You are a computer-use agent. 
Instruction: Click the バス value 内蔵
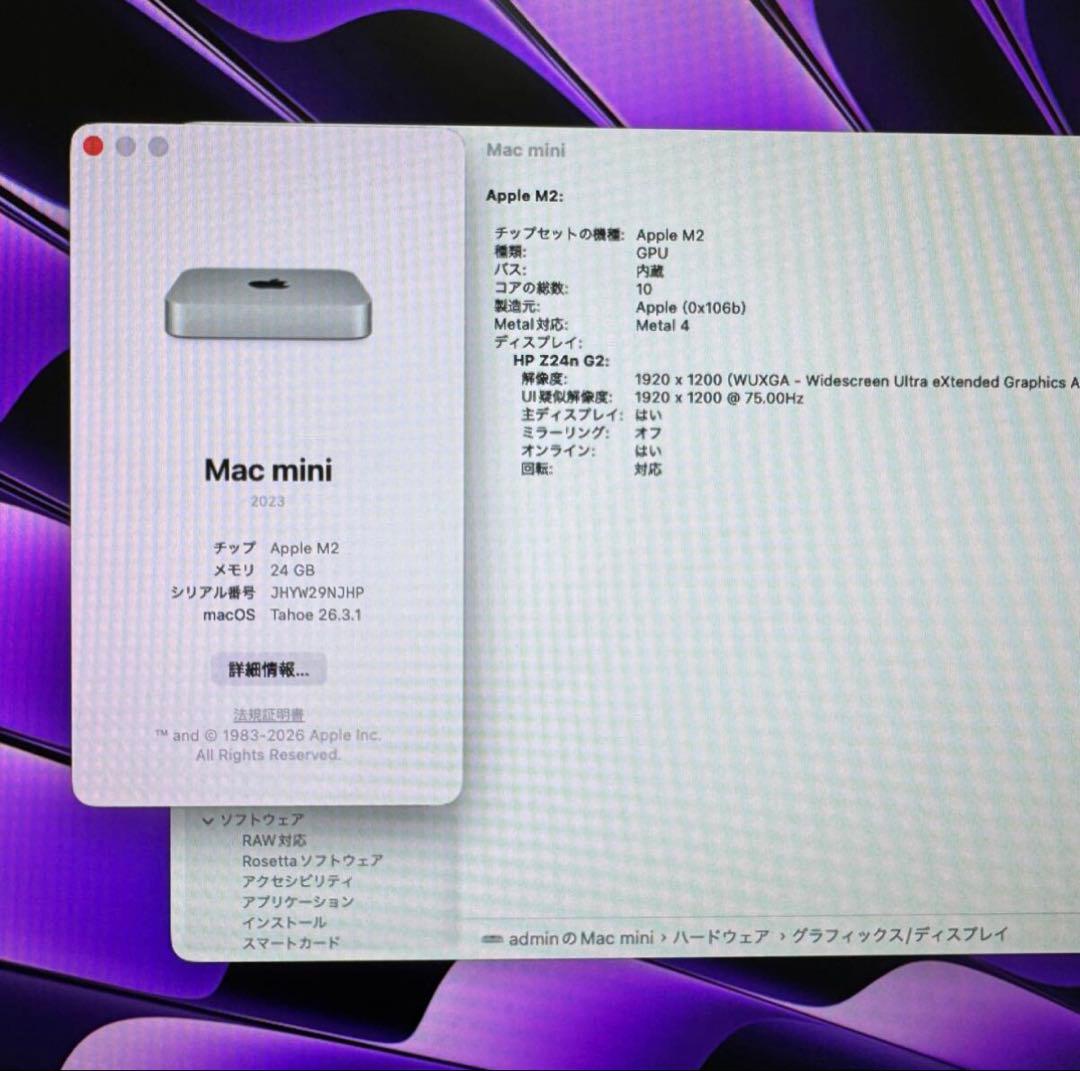pyautogui.click(x=650, y=271)
